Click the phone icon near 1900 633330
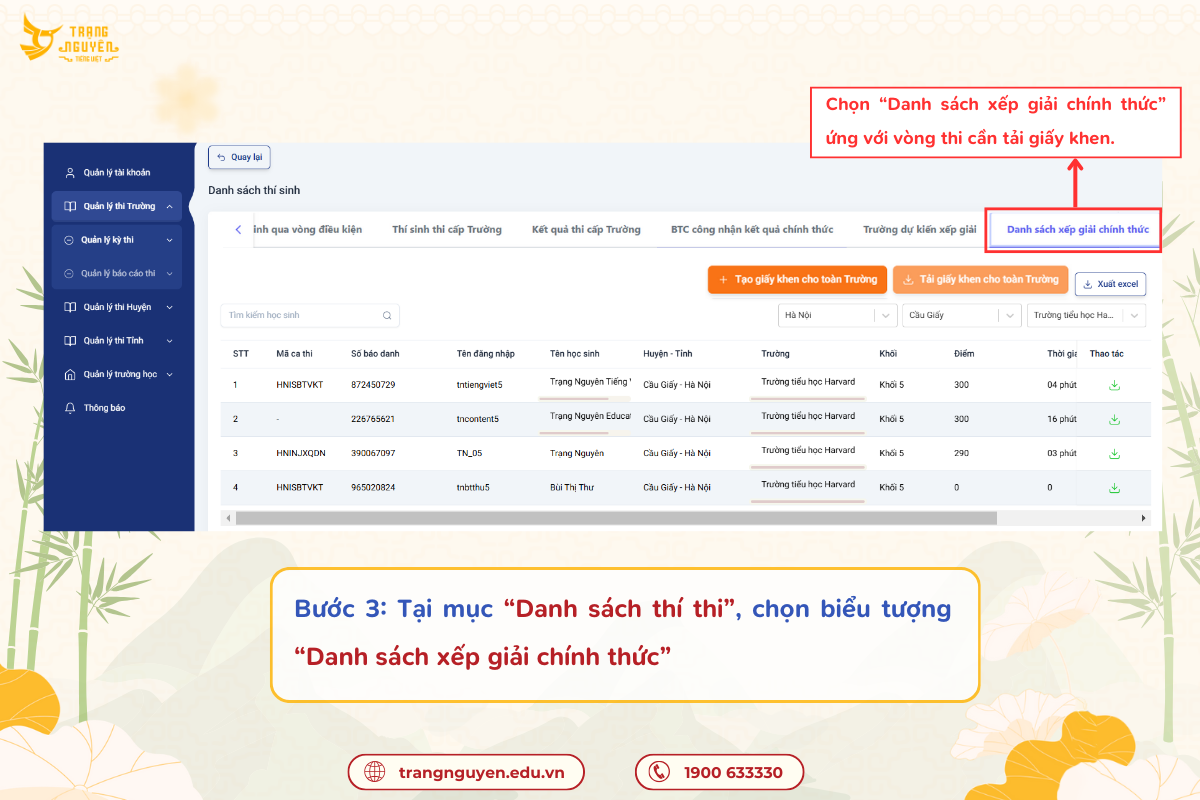Image resolution: width=1200 pixels, height=800 pixels. 659,772
